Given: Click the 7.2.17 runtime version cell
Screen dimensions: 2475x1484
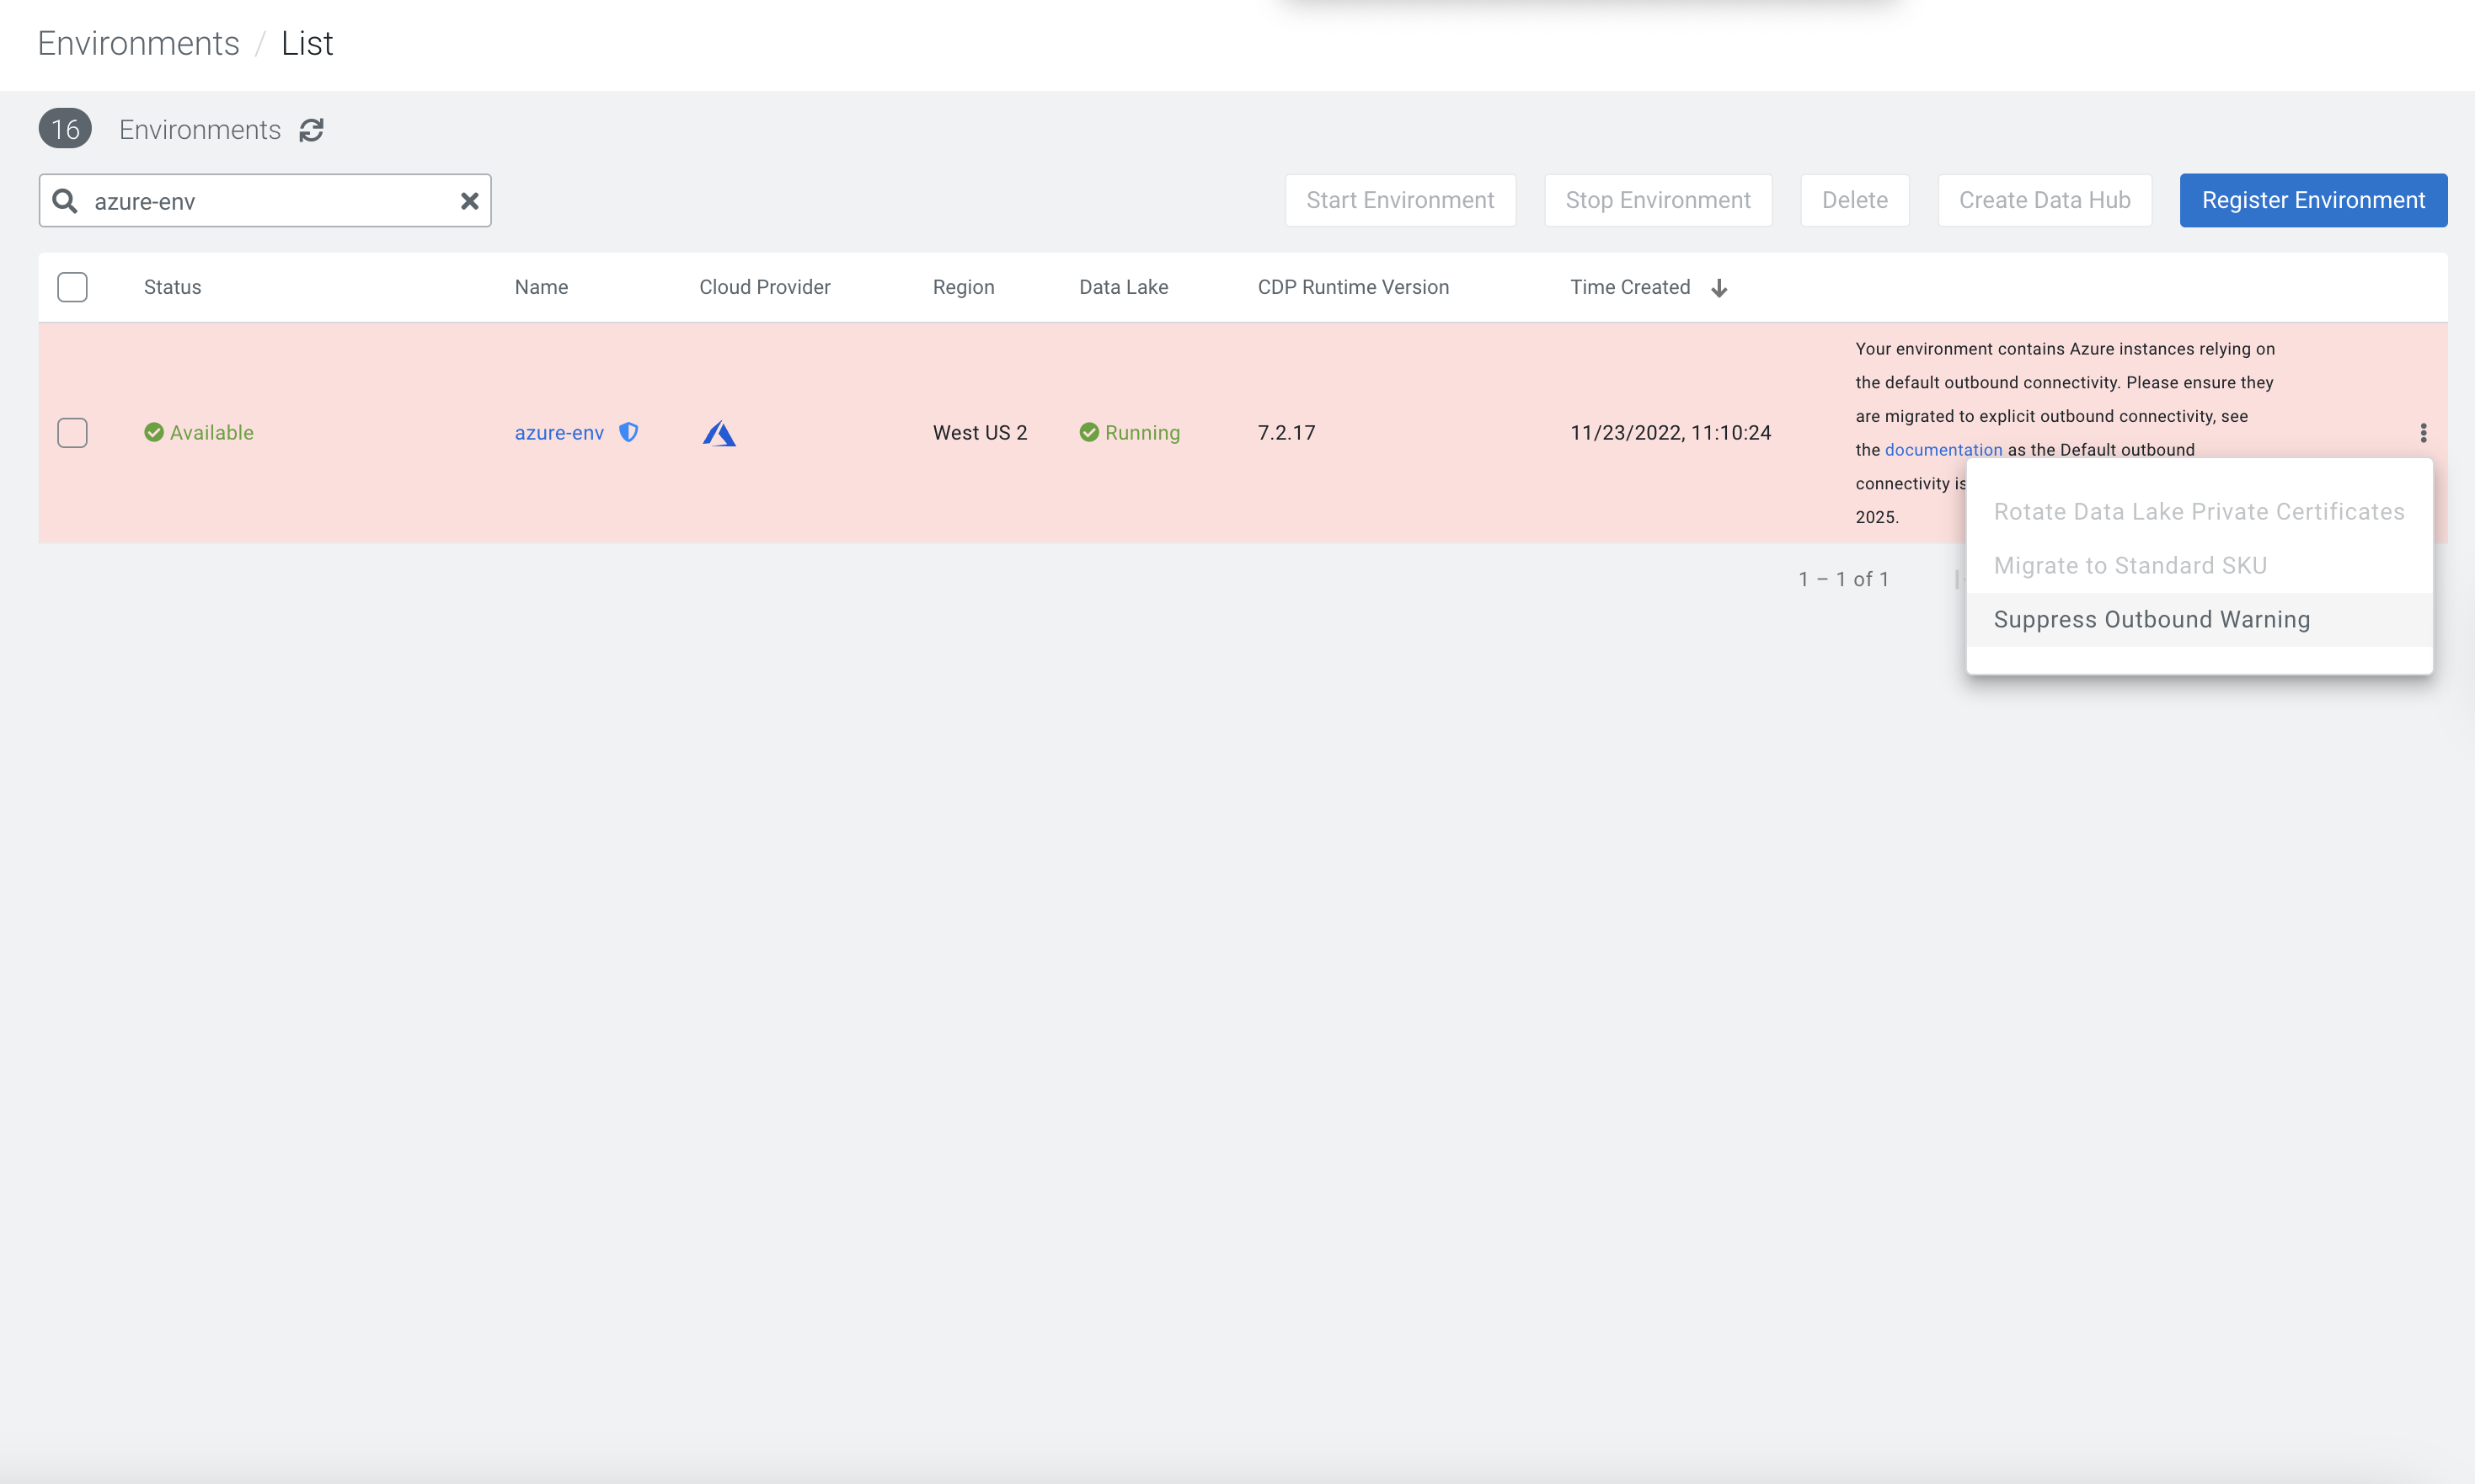Looking at the screenshot, I should (x=1286, y=433).
